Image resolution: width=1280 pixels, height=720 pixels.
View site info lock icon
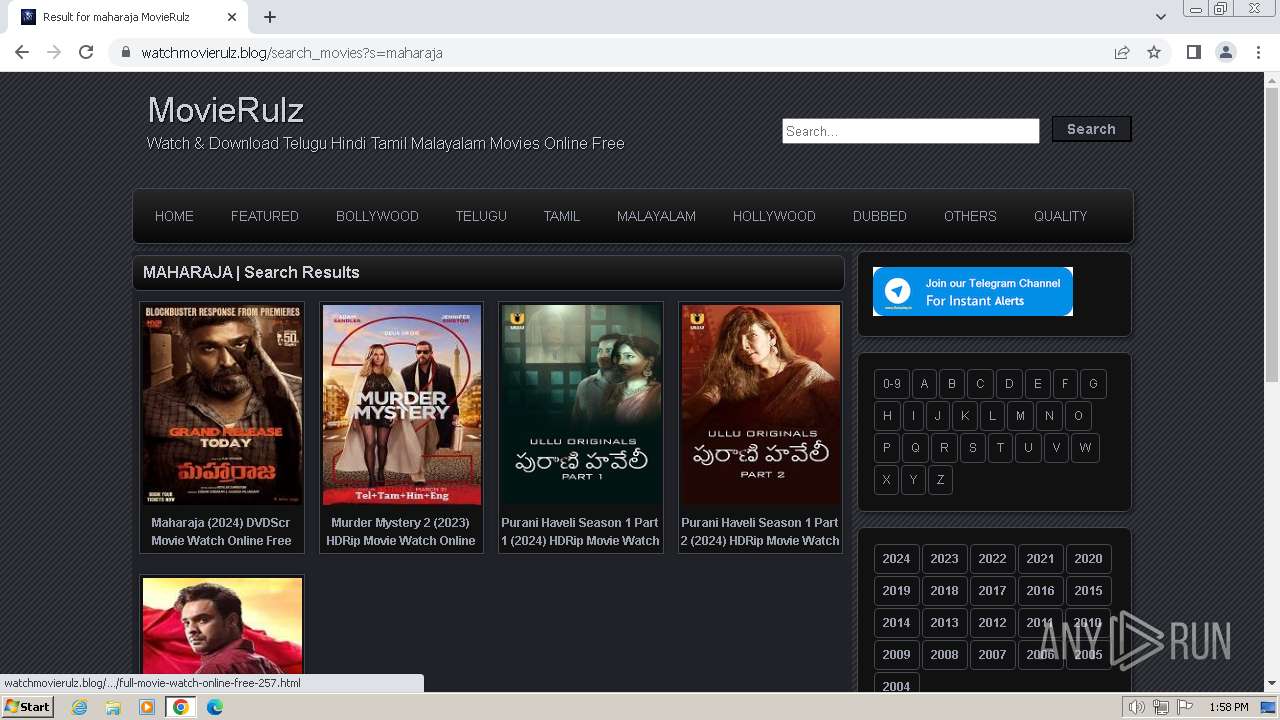[125, 52]
